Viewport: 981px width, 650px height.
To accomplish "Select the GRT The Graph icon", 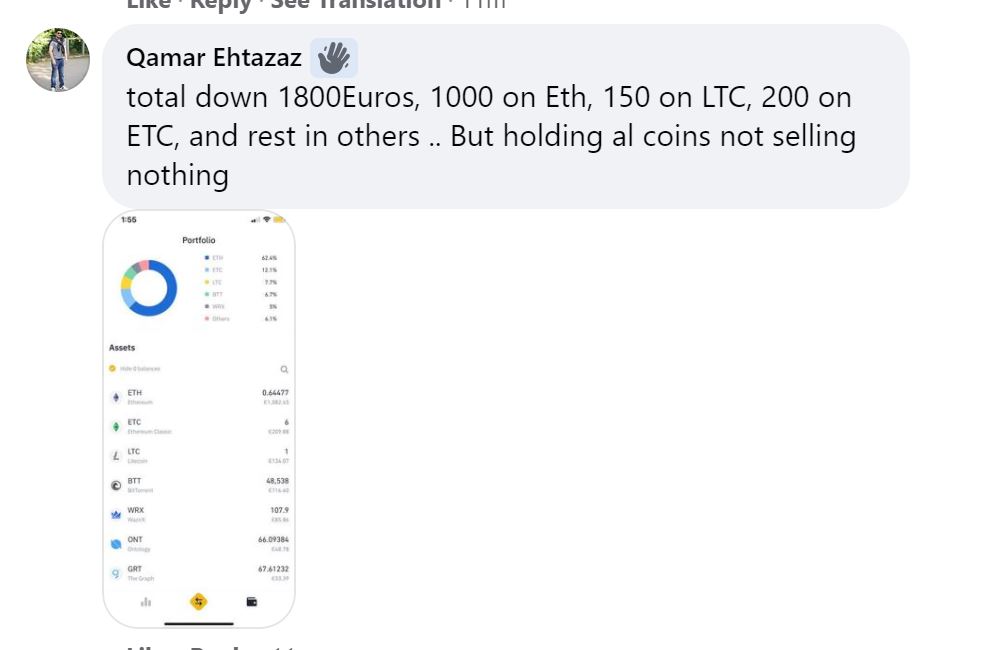I will [116, 573].
